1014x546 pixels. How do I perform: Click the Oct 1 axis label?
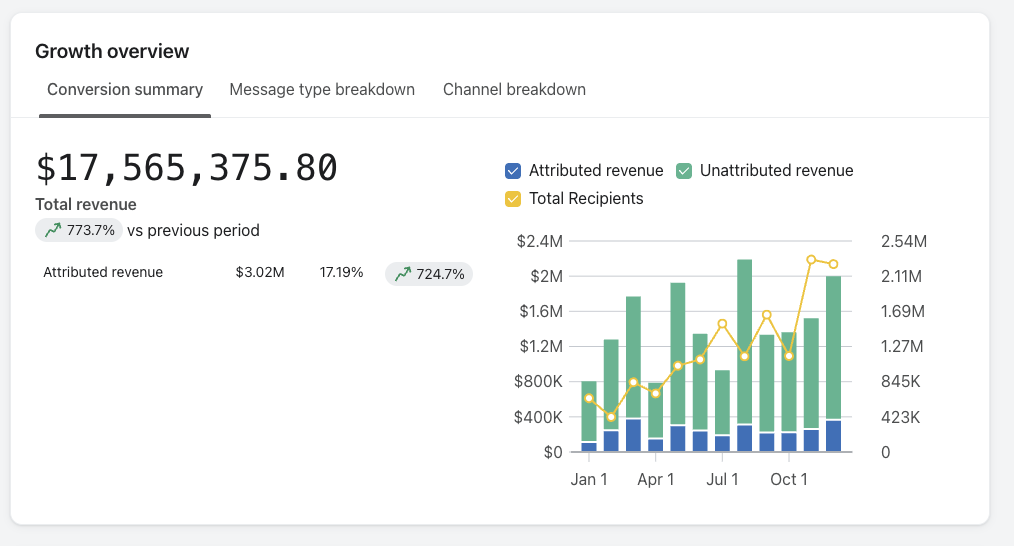point(789,479)
